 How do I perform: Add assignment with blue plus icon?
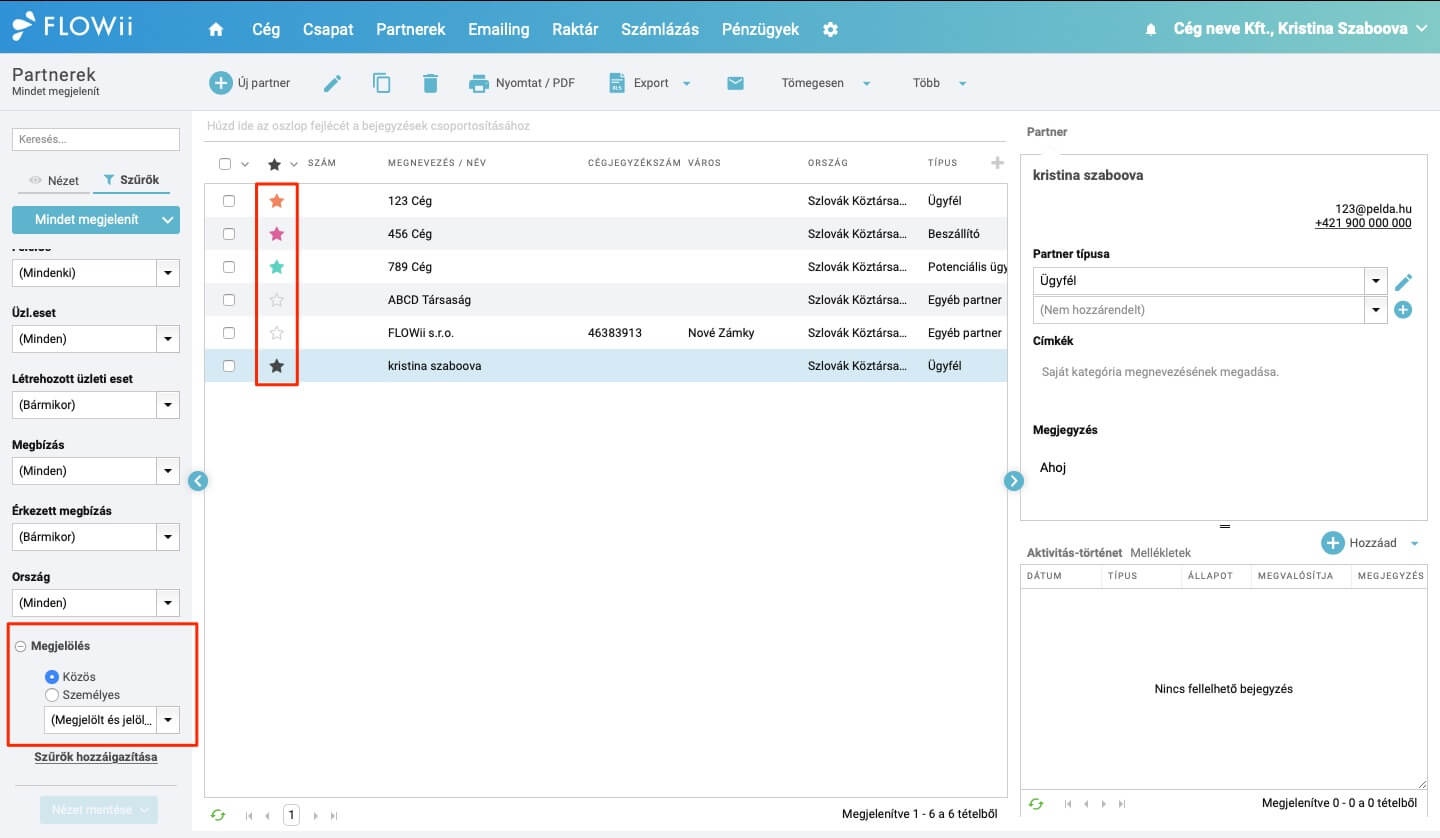coord(1403,310)
